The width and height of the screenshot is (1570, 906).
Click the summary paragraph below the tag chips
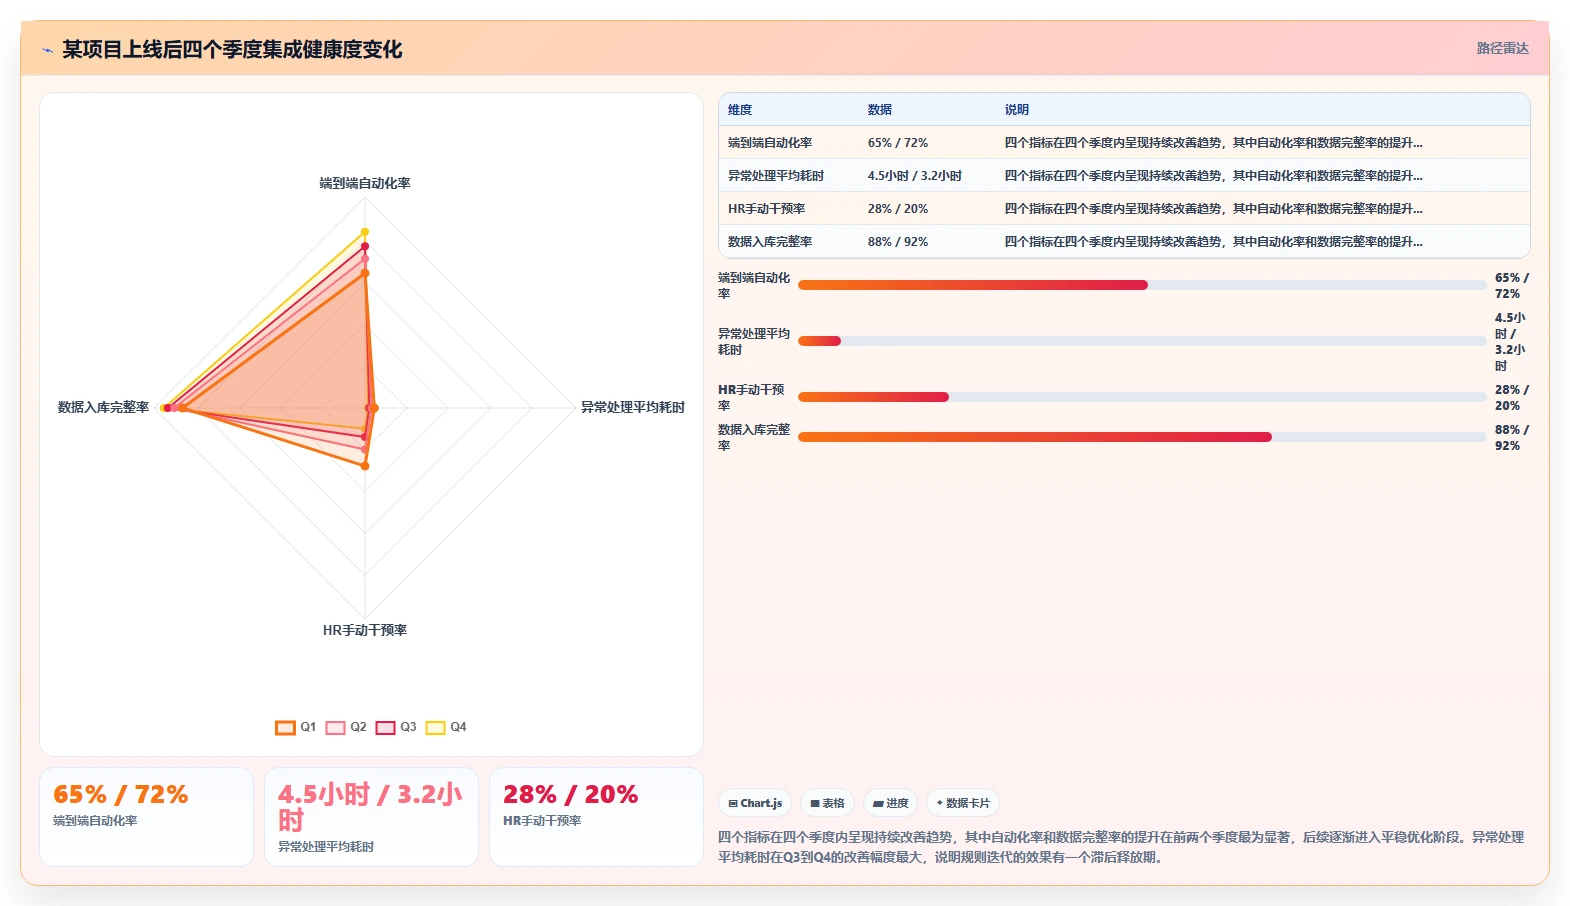pyautogui.click(x=1122, y=847)
